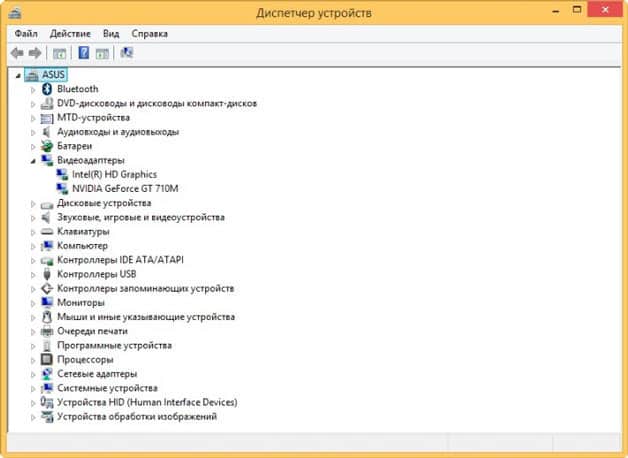
Task: Expand the Мониторы category
Action: (33, 302)
